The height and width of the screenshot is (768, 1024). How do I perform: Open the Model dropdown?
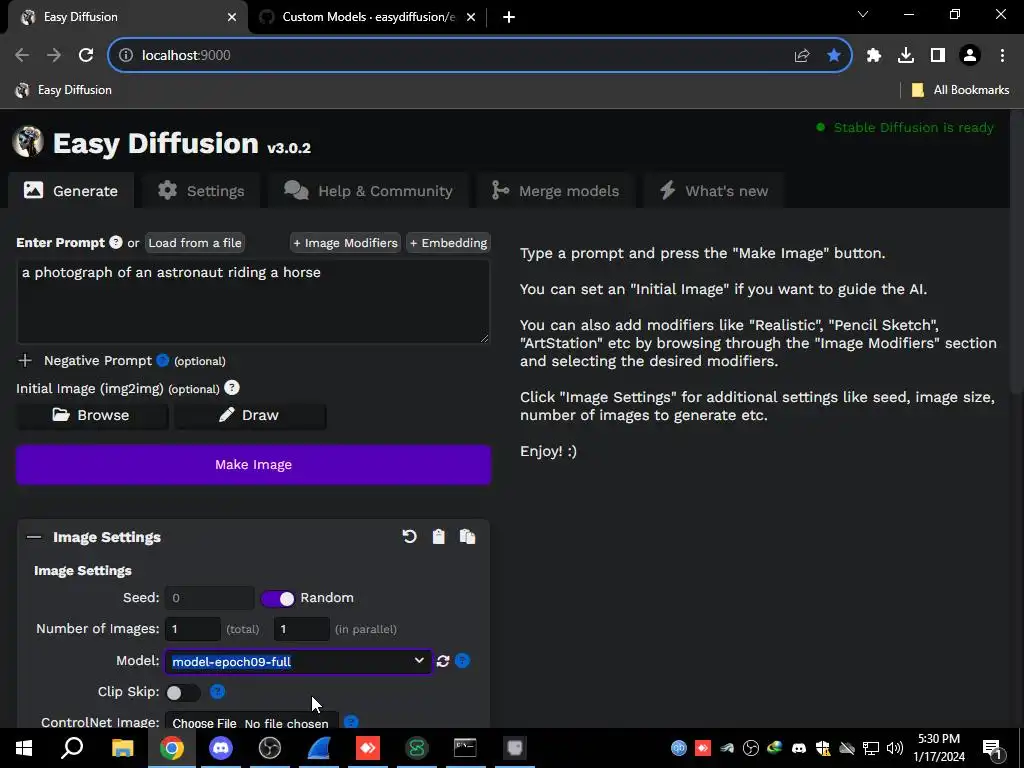click(x=298, y=662)
